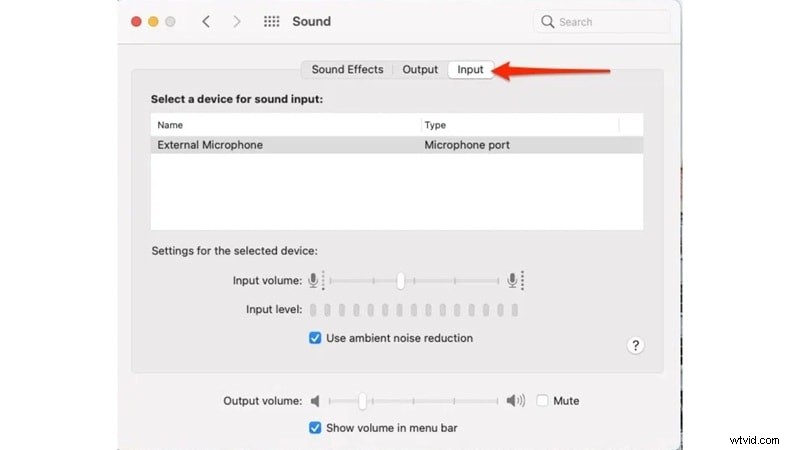
Task: Switch to the Output tab
Action: pos(420,70)
